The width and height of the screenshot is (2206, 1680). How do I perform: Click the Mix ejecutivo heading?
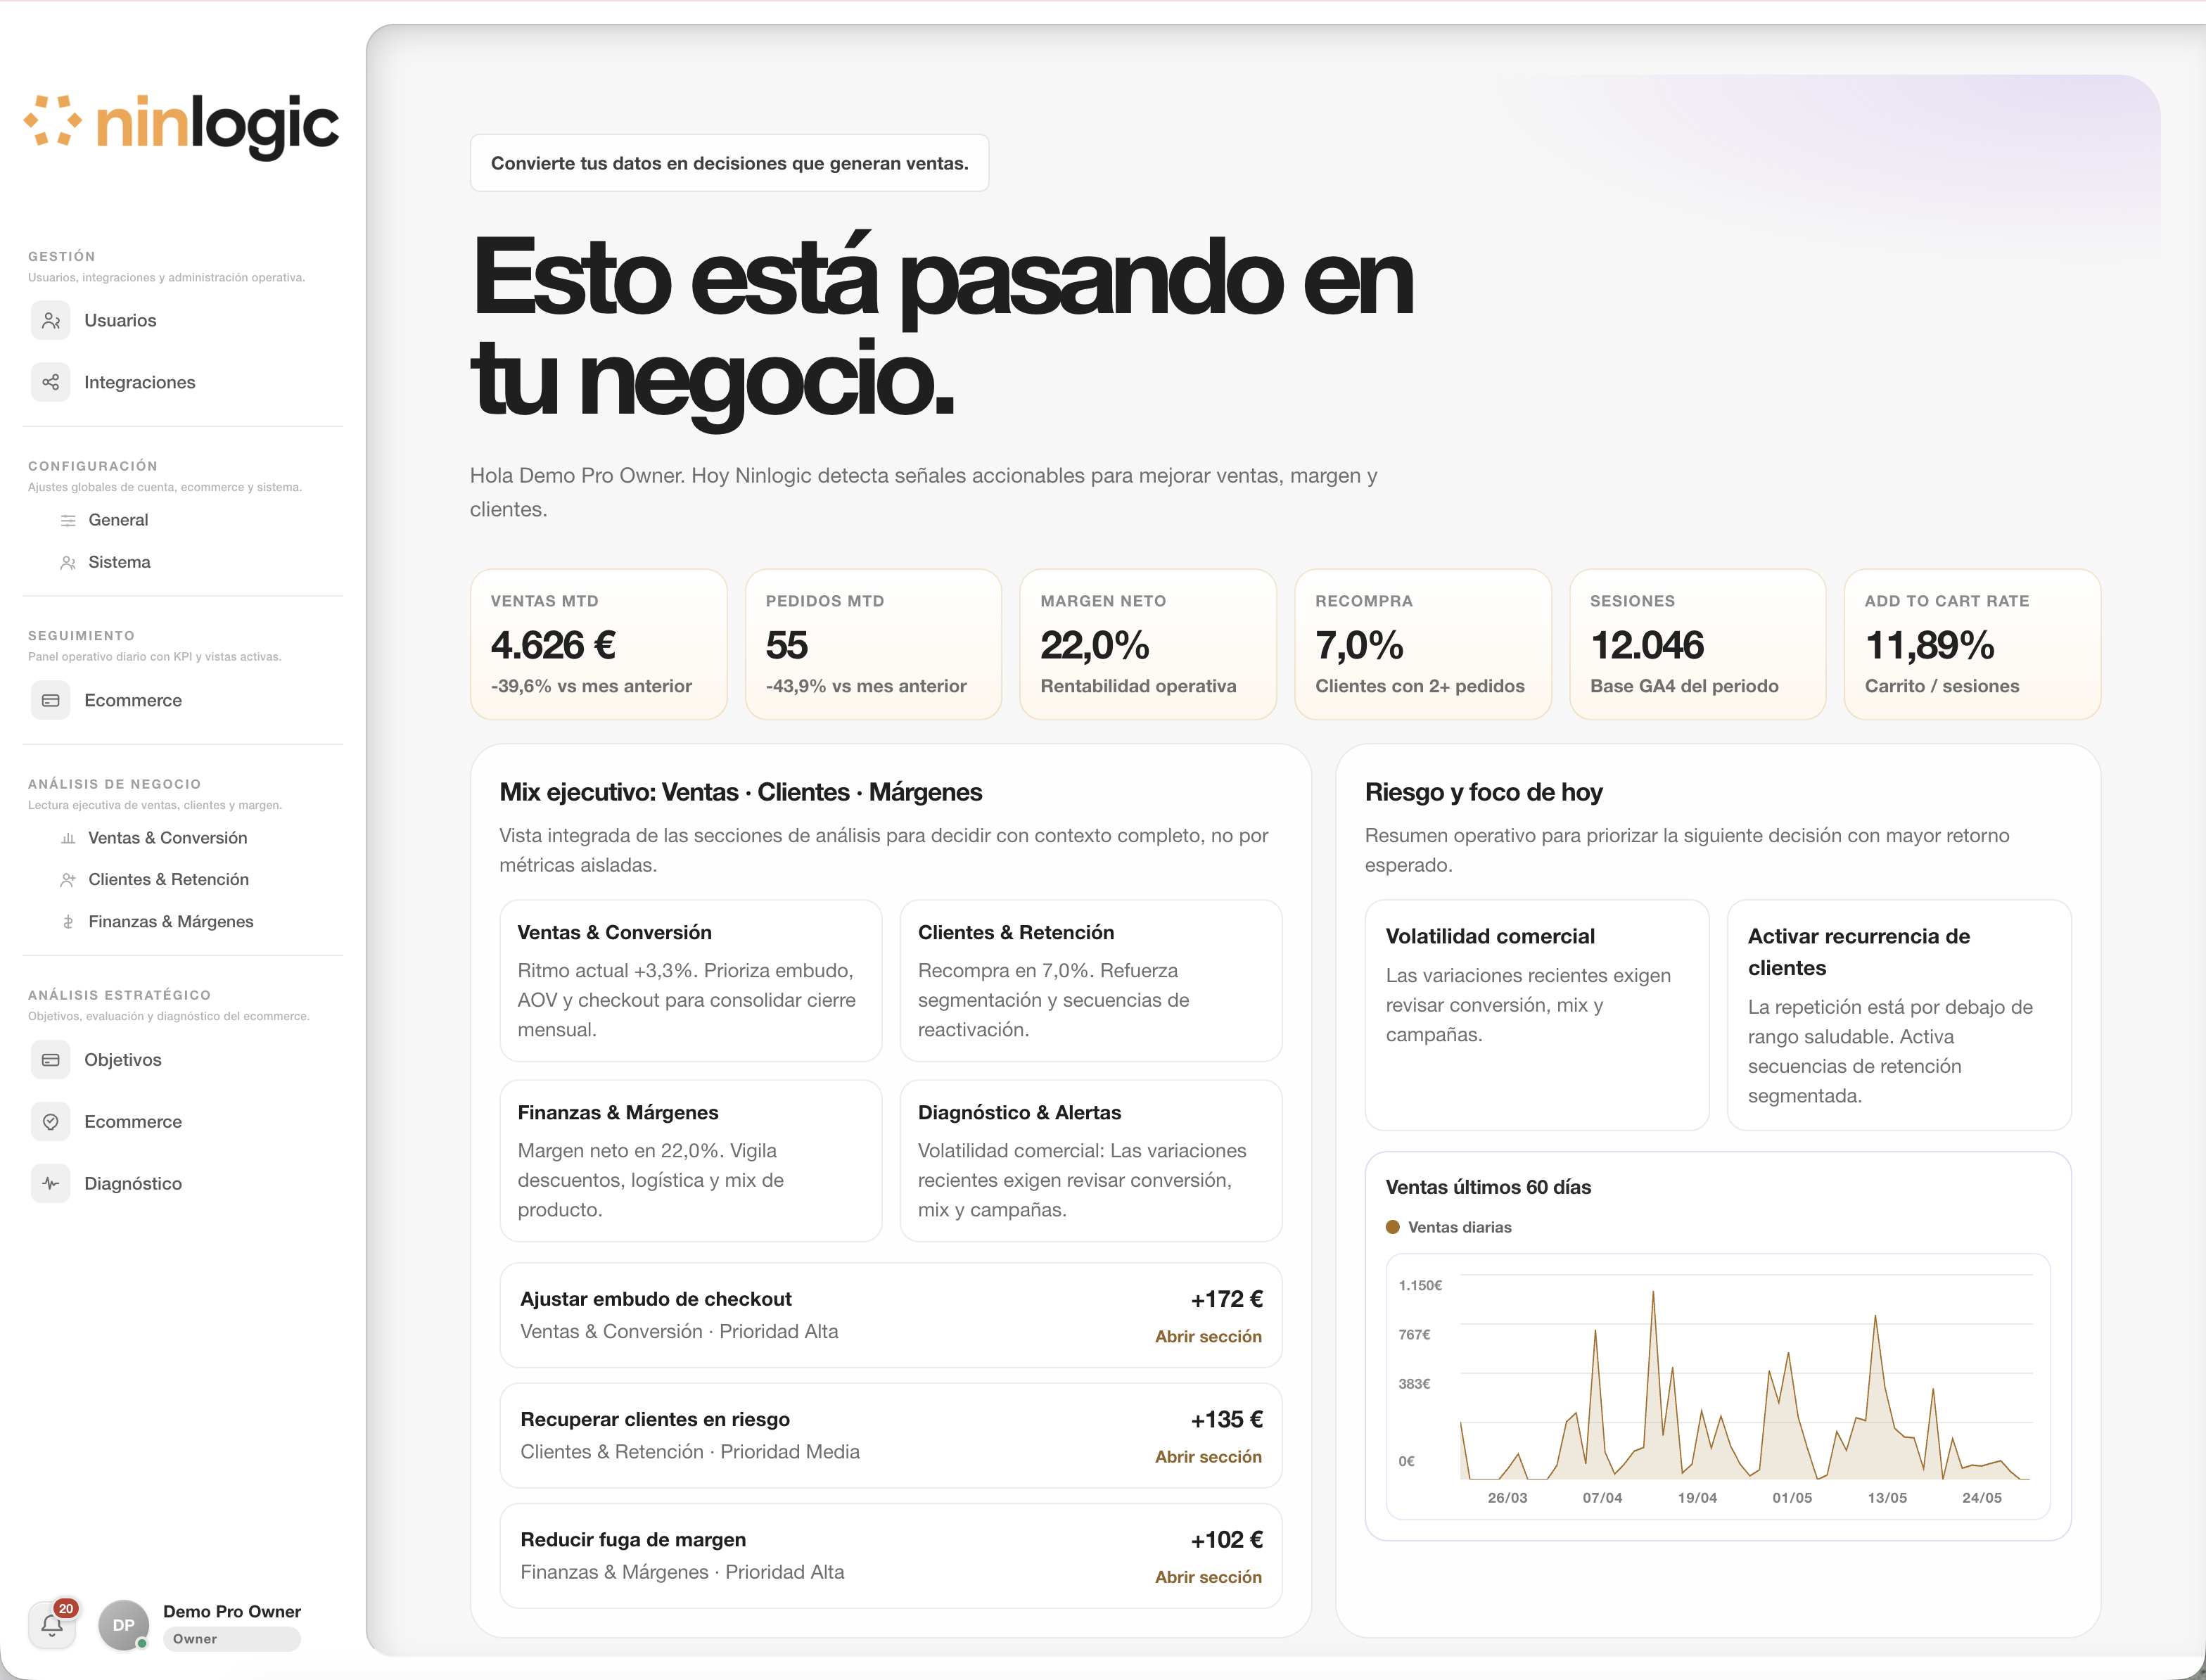(741, 792)
